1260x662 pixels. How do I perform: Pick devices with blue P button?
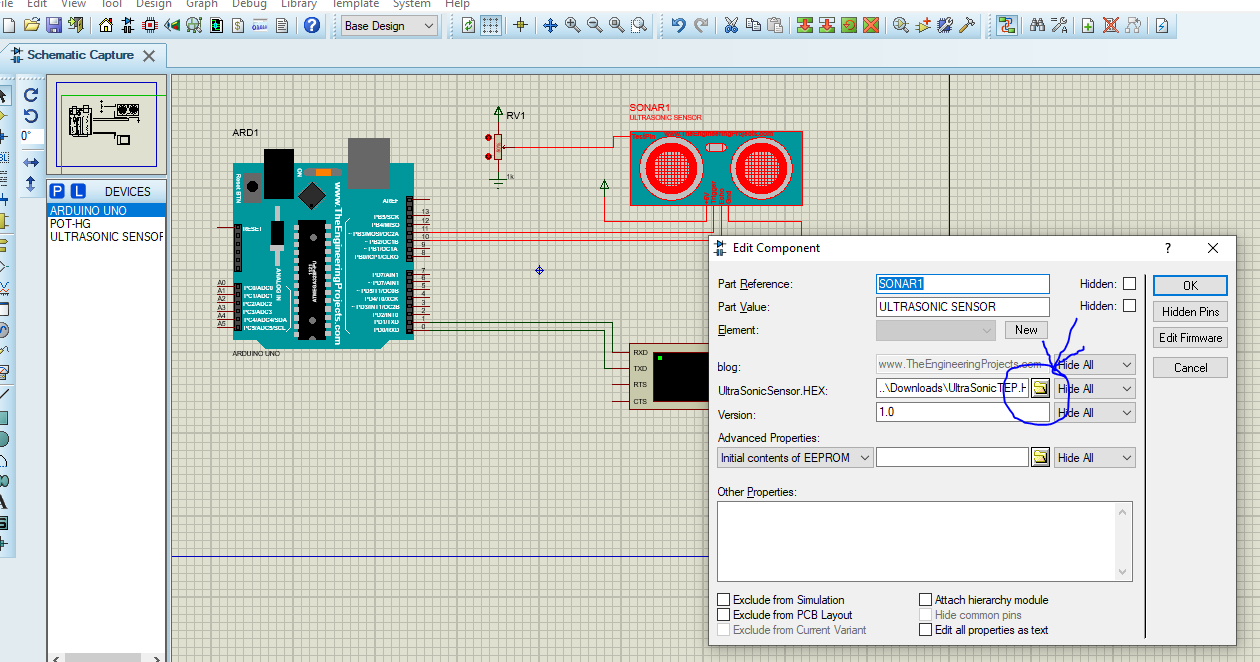[x=57, y=191]
